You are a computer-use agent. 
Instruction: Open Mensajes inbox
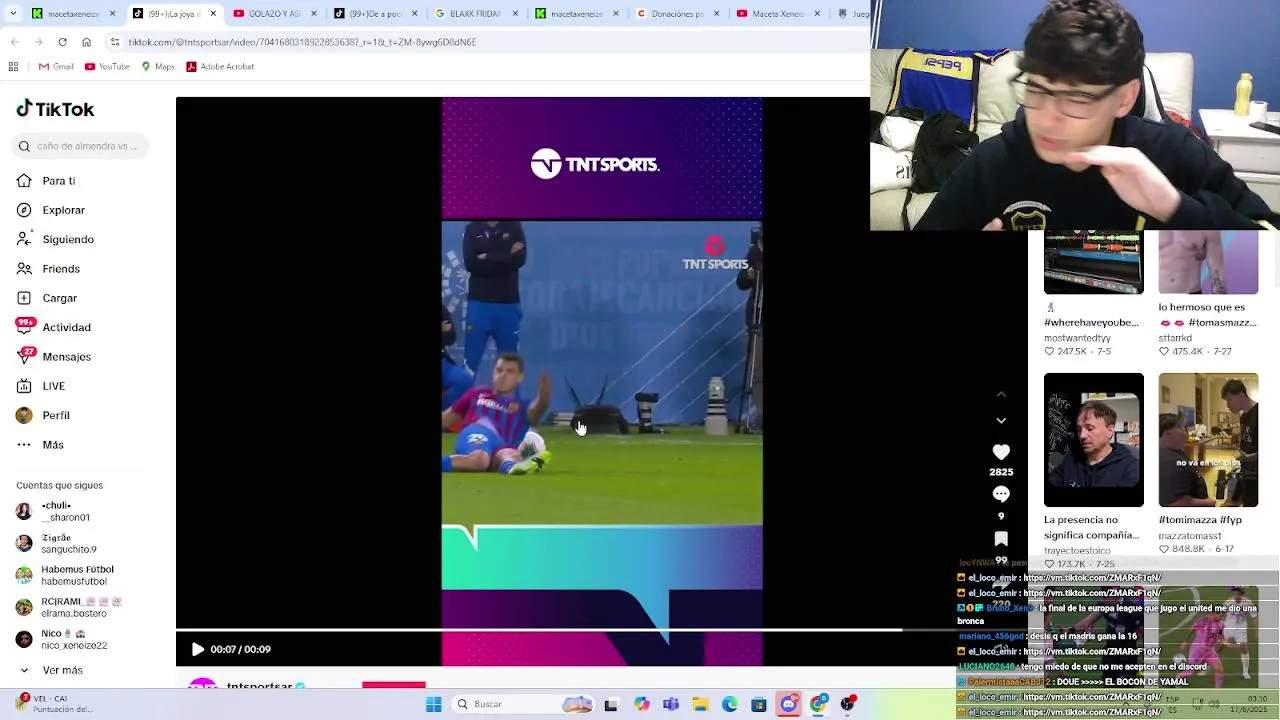[x=54, y=357]
